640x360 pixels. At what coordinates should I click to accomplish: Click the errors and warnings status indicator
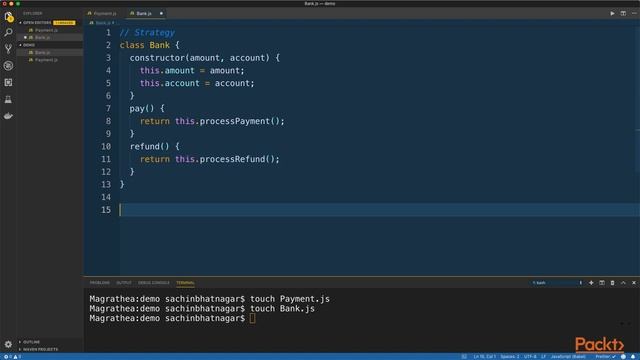pos(12,357)
